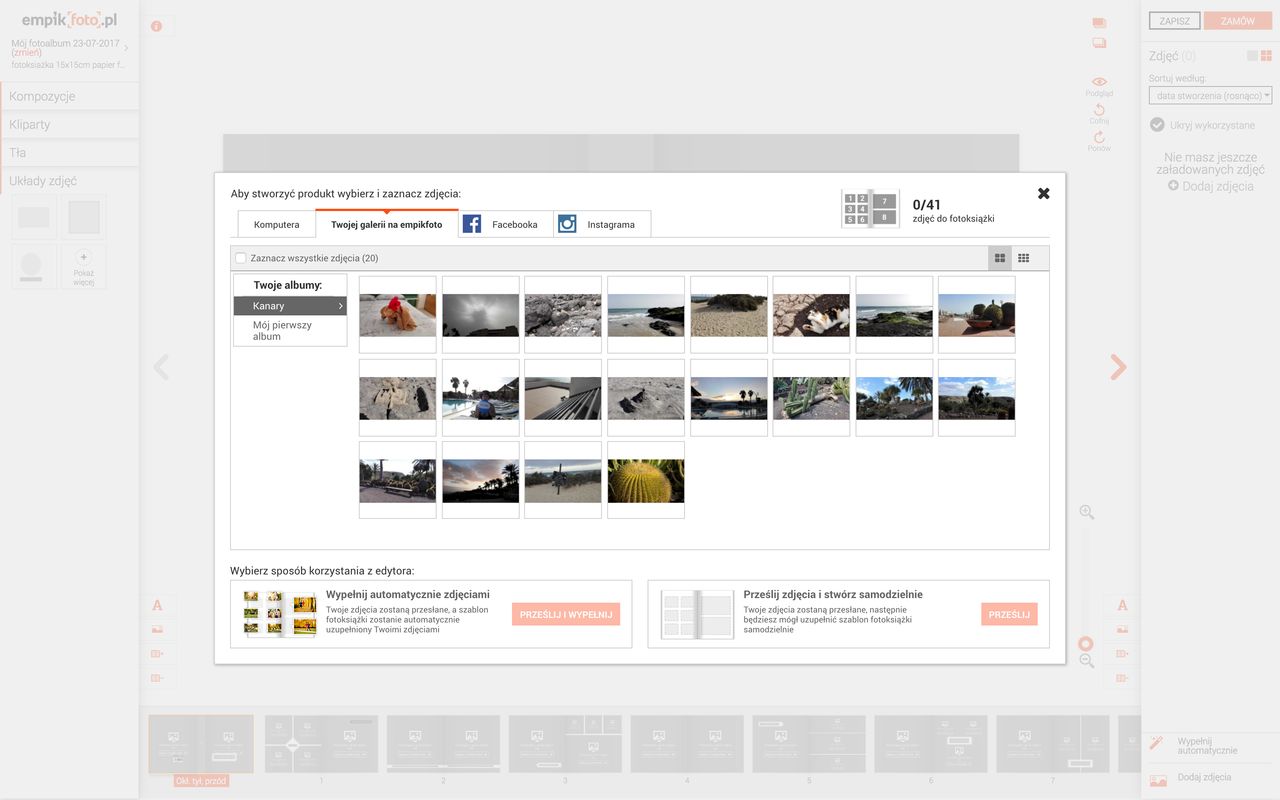Expand the Kliparty section
The width and height of the screenshot is (1280, 800).
(x=69, y=124)
